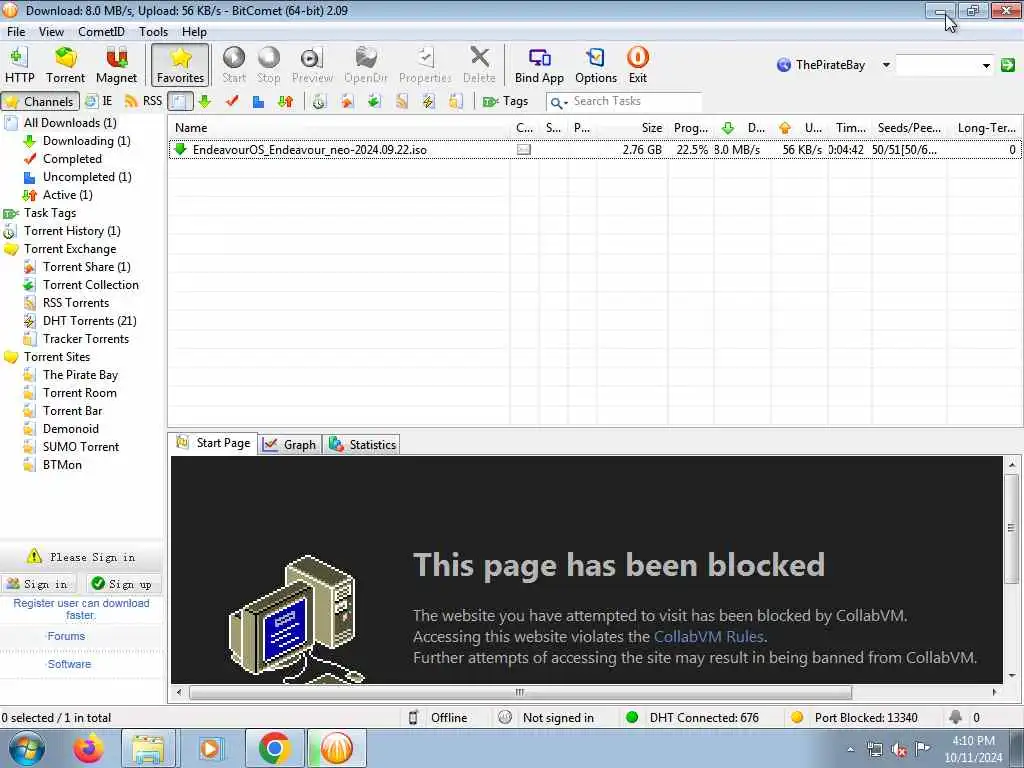
Task: Collapse the Torrent Sites folder
Action: click(10, 357)
